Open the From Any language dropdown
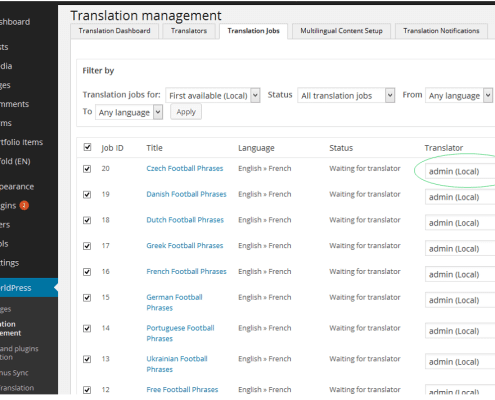Viewport: 495px width, 400px height. [x=459, y=96]
